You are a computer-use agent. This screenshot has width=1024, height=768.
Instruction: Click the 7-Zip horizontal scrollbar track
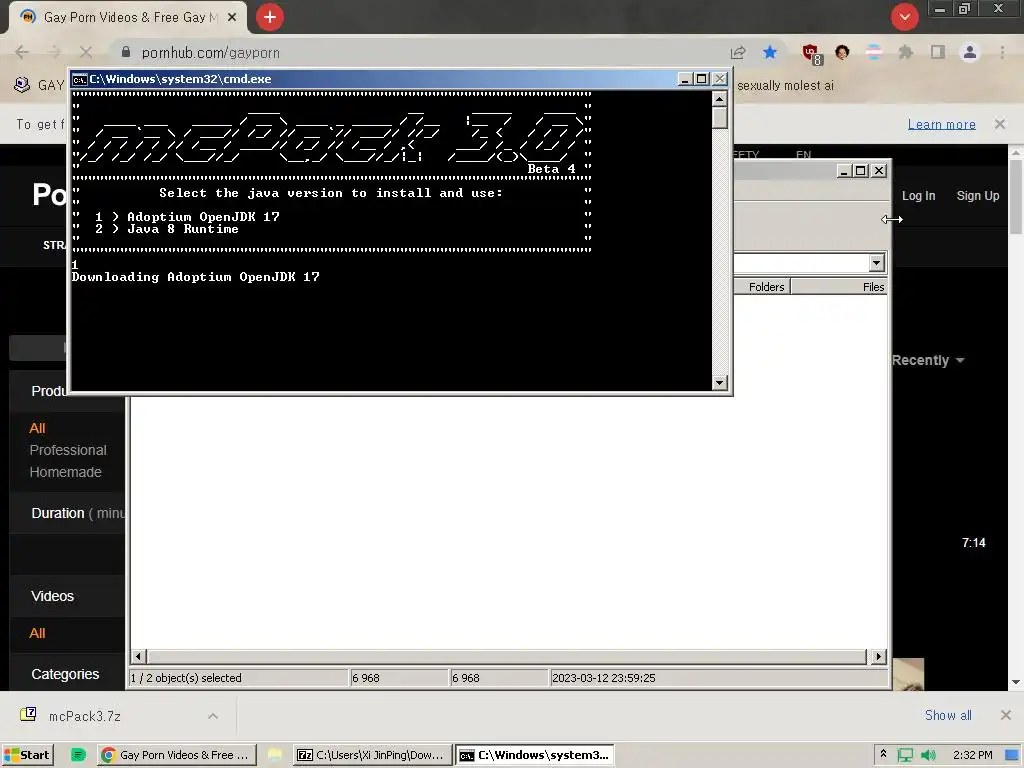pyautogui.click(x=508, y=656)
